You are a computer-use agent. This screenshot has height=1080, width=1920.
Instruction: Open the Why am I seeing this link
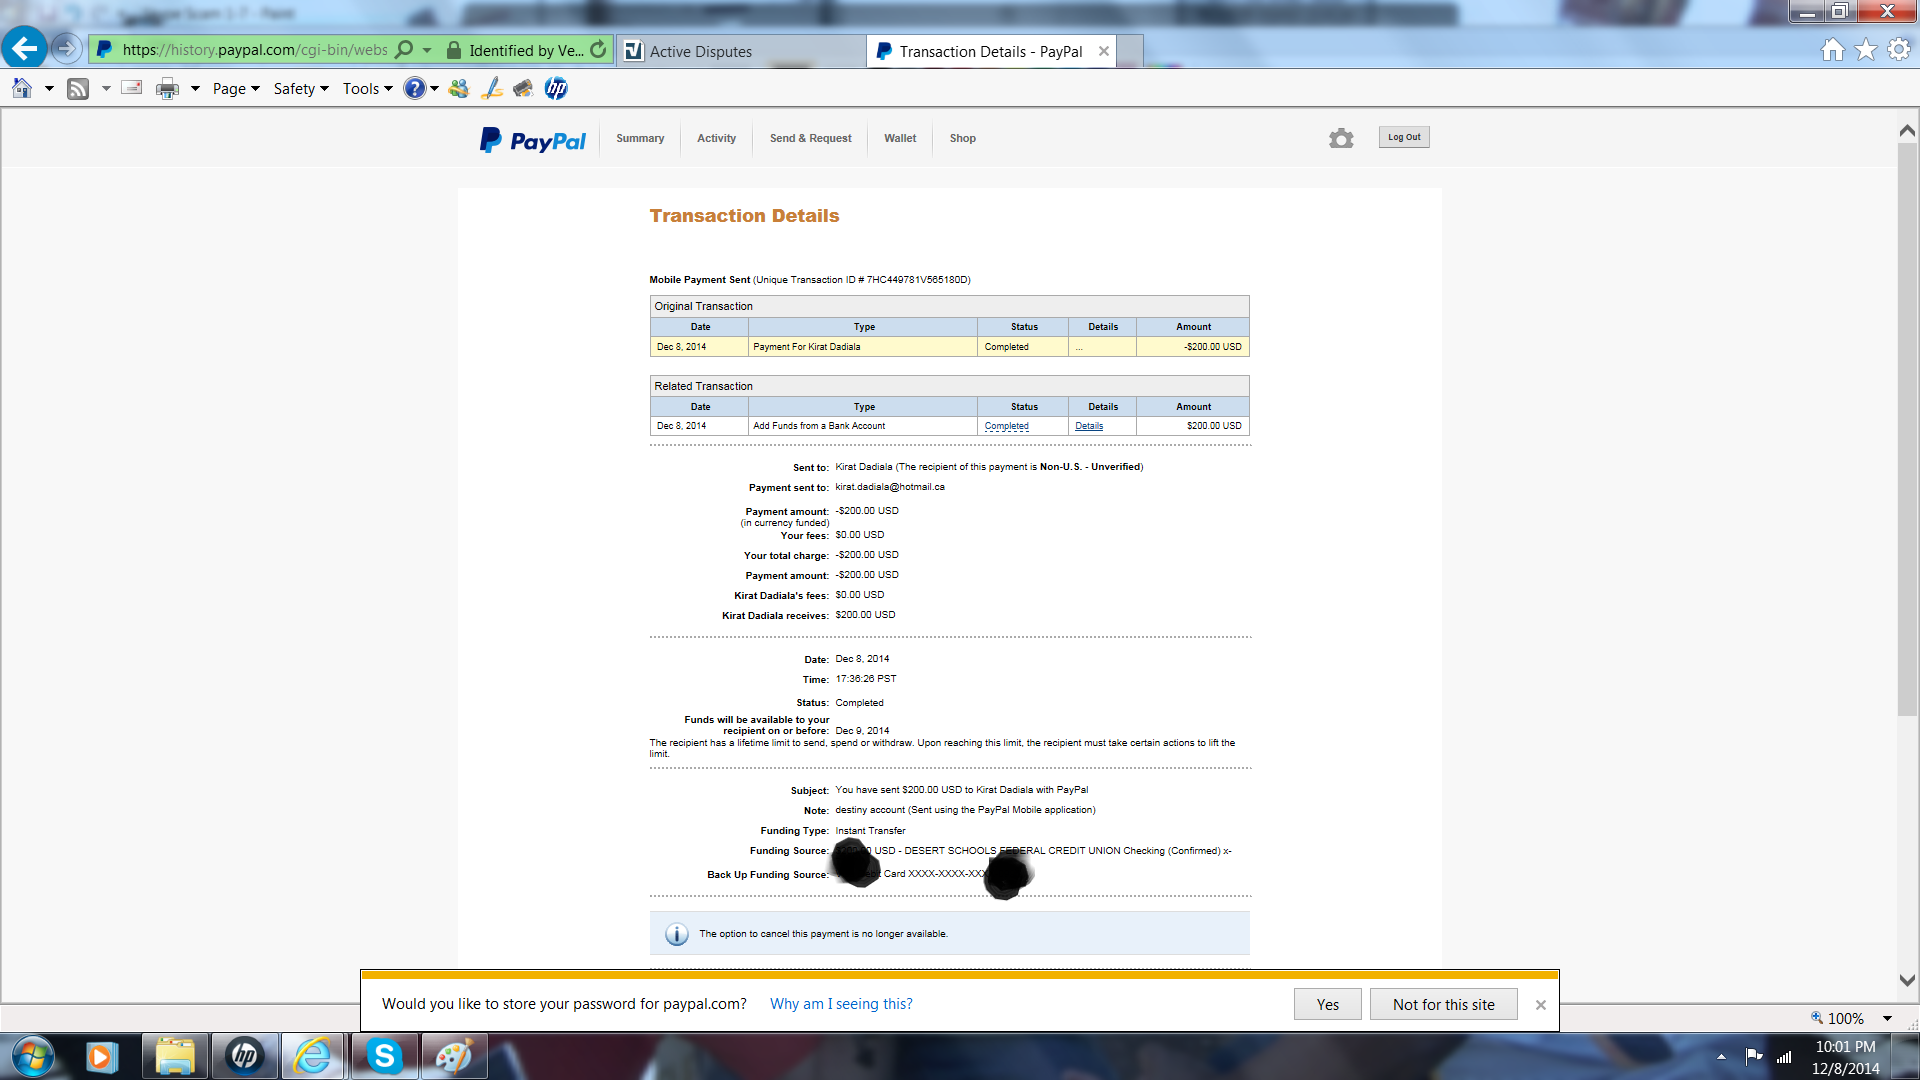coord(841,1004)
